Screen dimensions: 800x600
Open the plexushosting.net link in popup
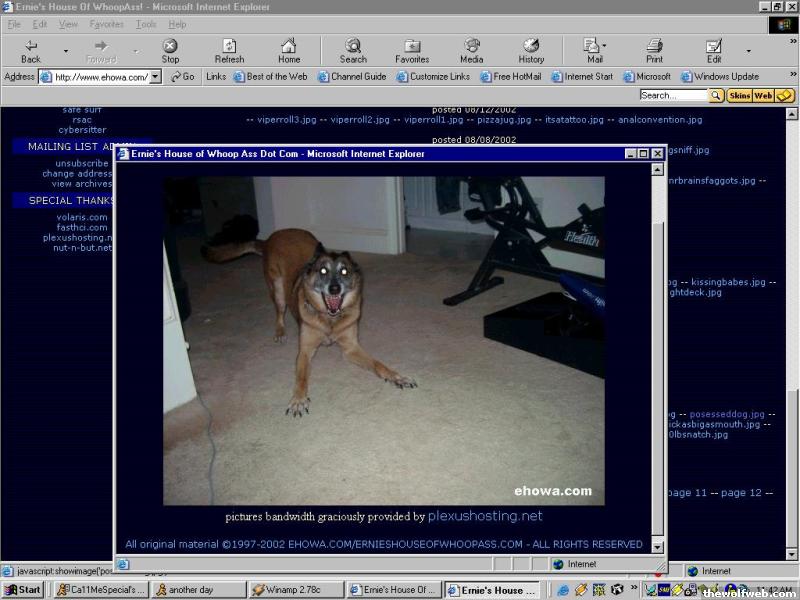click(x=485, y=517)
